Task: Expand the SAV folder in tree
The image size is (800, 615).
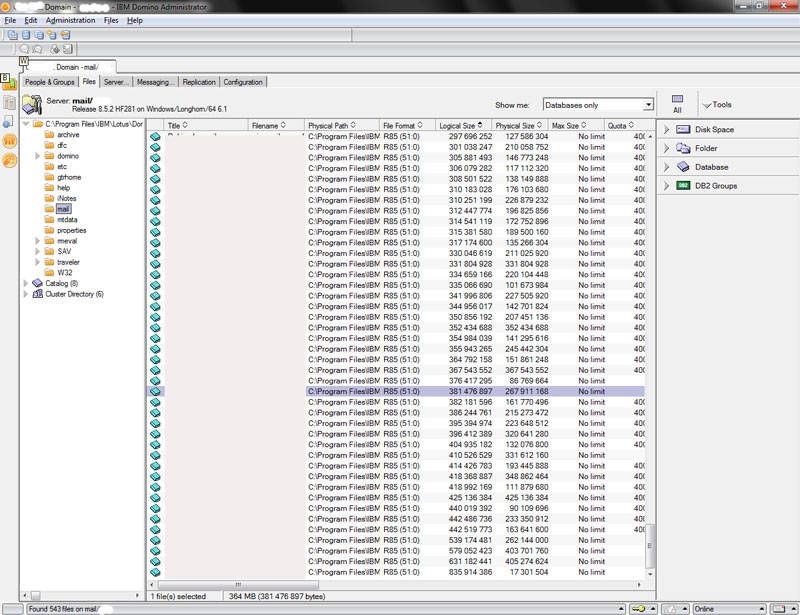Action: pyautogui.click(x=37, y=251)
